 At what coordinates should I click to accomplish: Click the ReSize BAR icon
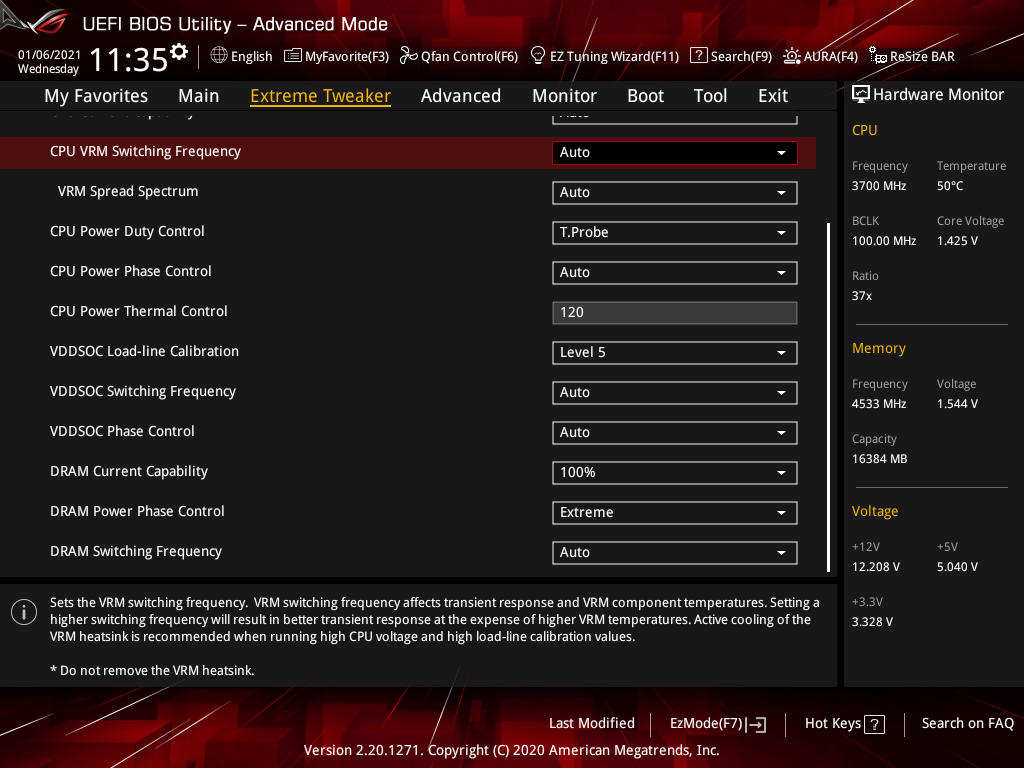(x=878, y=56)
